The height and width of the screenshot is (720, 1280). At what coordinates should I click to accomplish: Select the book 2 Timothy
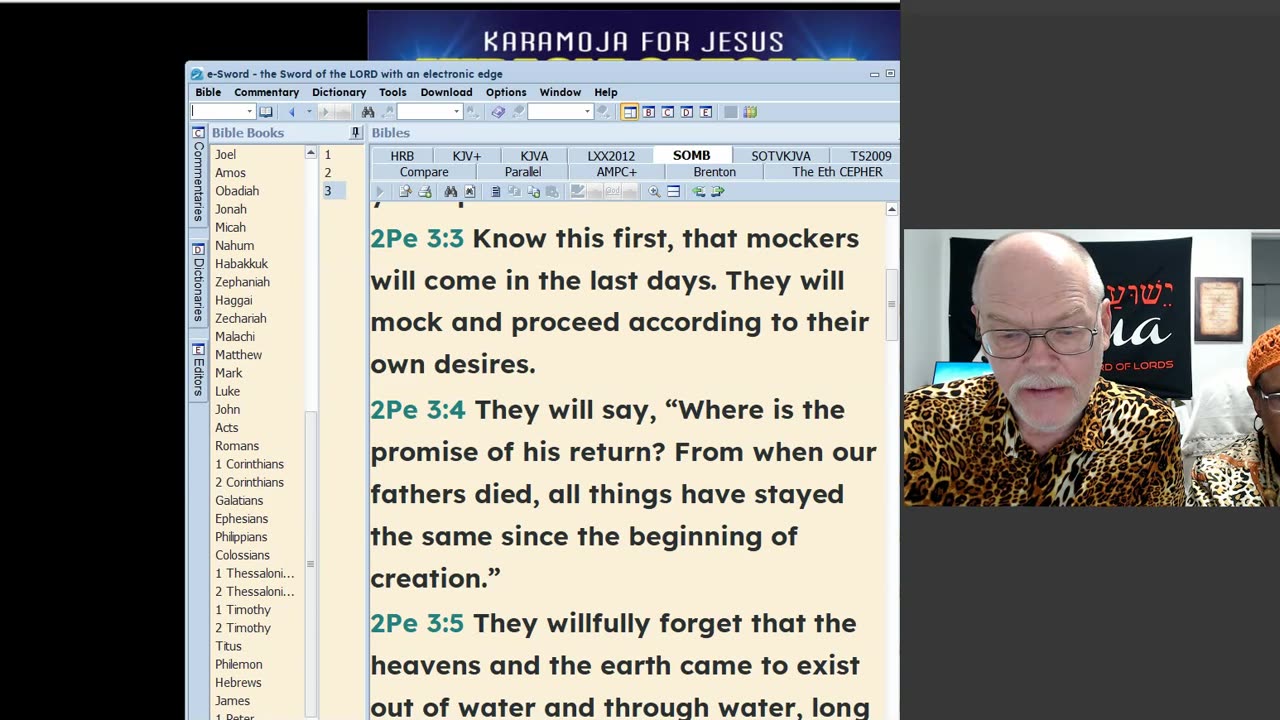pyautogui.click(x=243, y=628)
